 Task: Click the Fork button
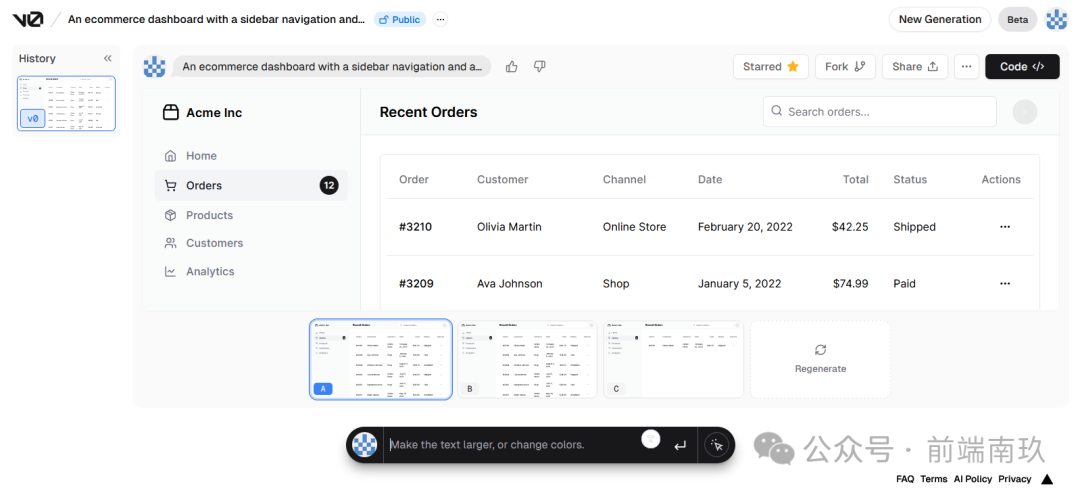tap(845, 67)
